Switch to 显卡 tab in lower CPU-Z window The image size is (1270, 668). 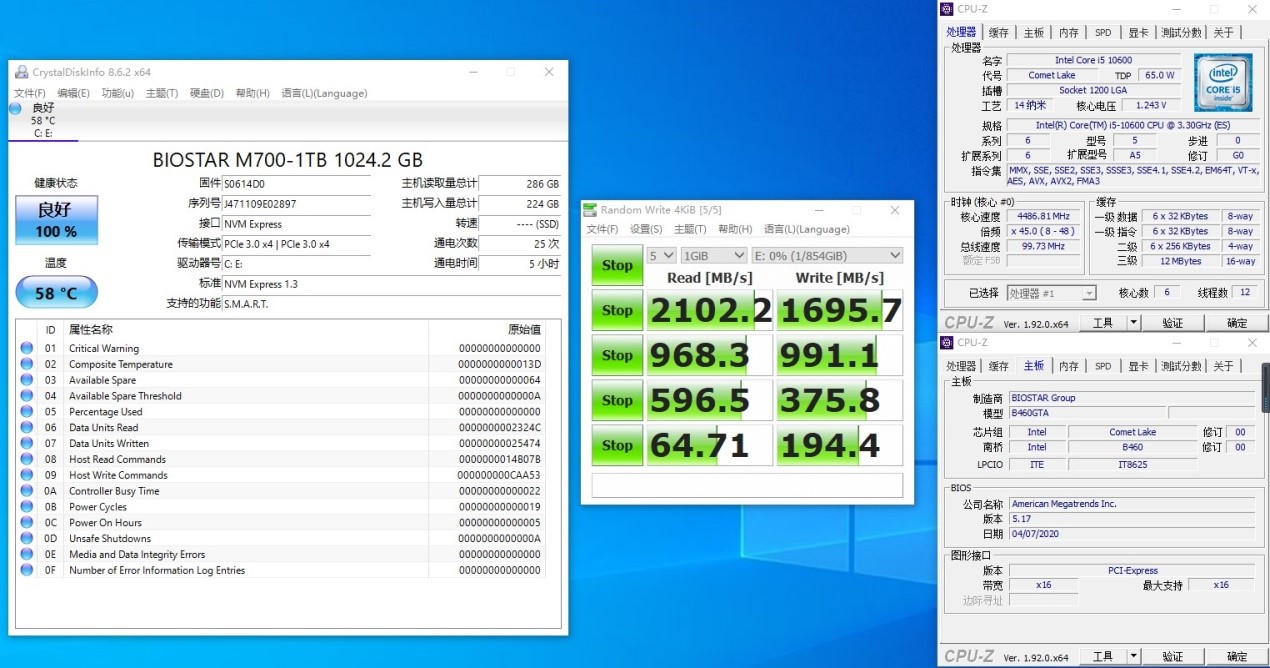(x=1138, y=366)
